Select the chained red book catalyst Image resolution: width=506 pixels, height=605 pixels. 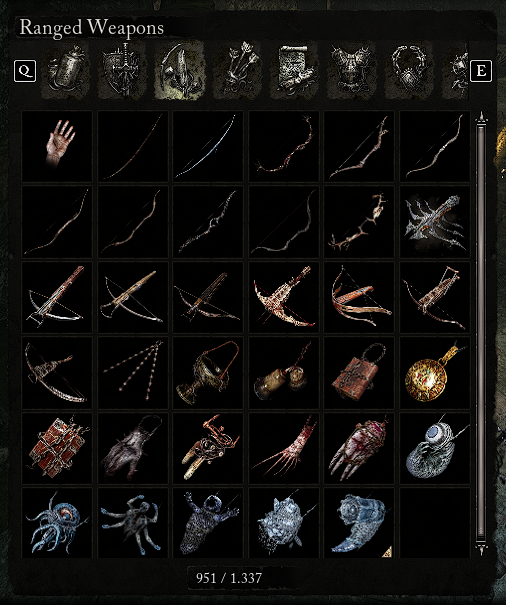(x=57, y=448)
